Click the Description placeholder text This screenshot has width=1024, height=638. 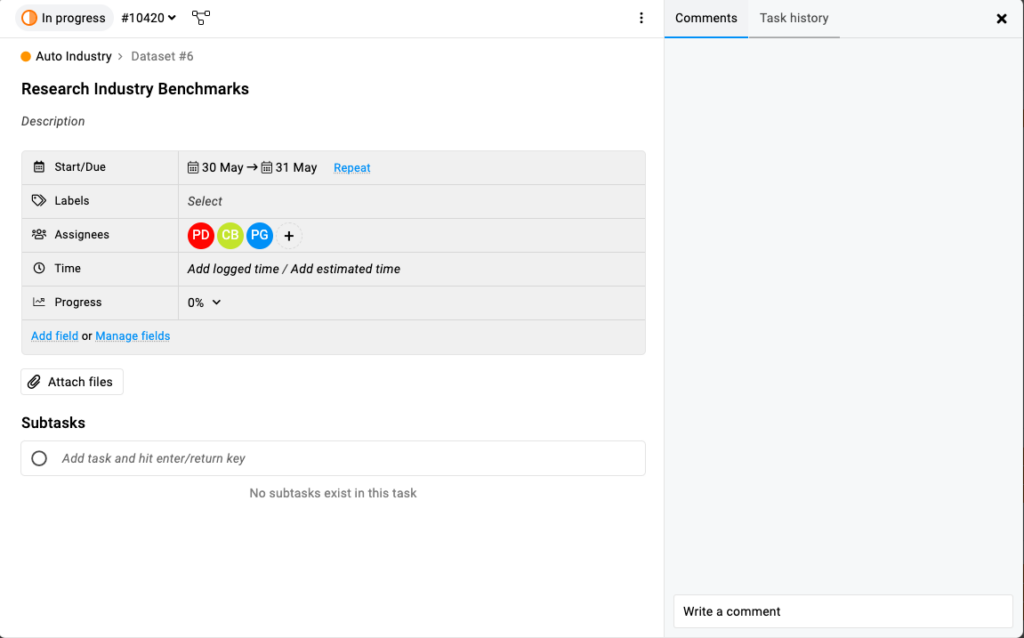(x=53, y=121)
